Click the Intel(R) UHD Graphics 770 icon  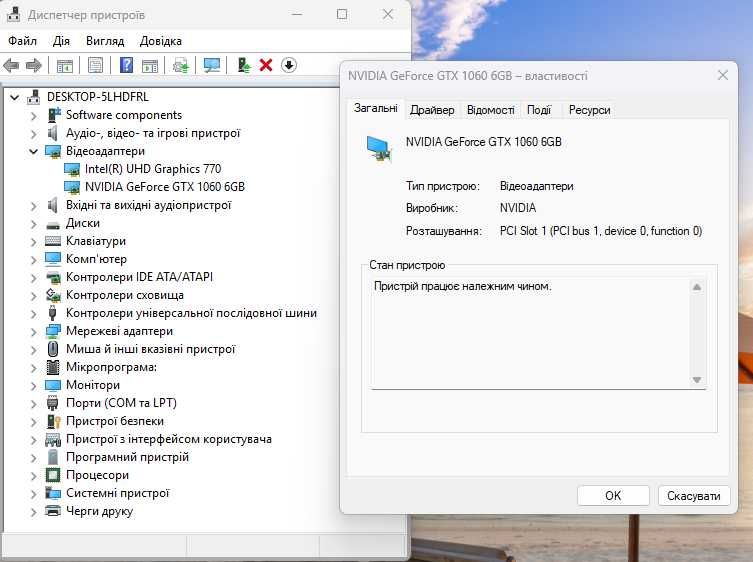tap(72, 169)
